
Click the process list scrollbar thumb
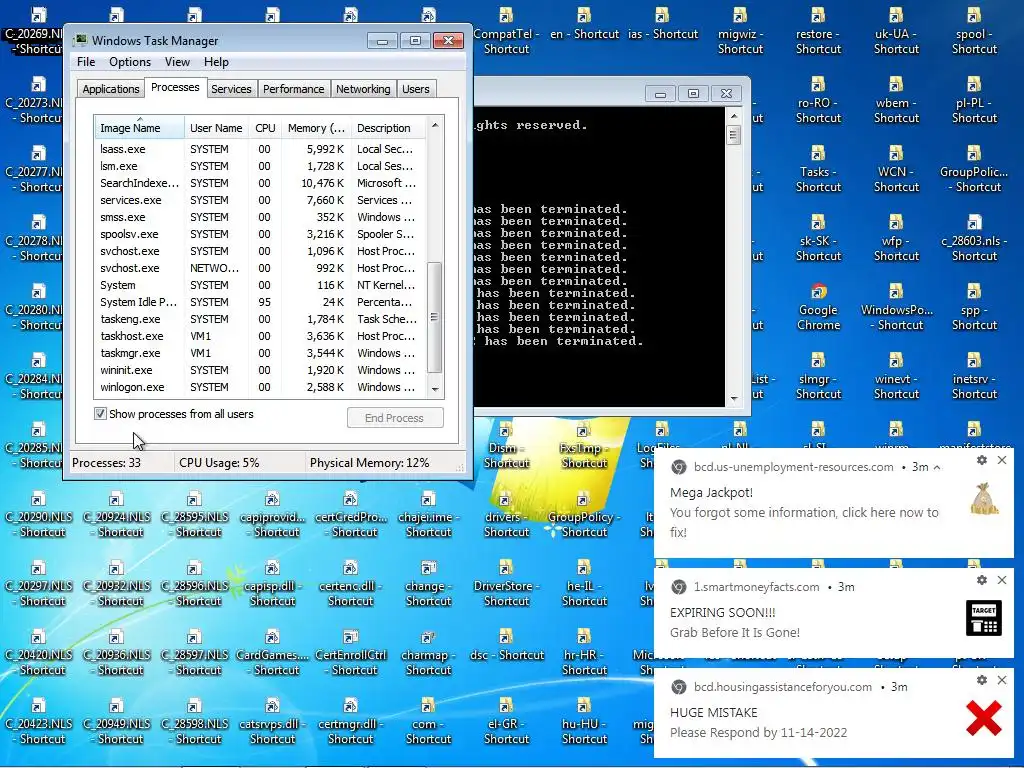434,317
